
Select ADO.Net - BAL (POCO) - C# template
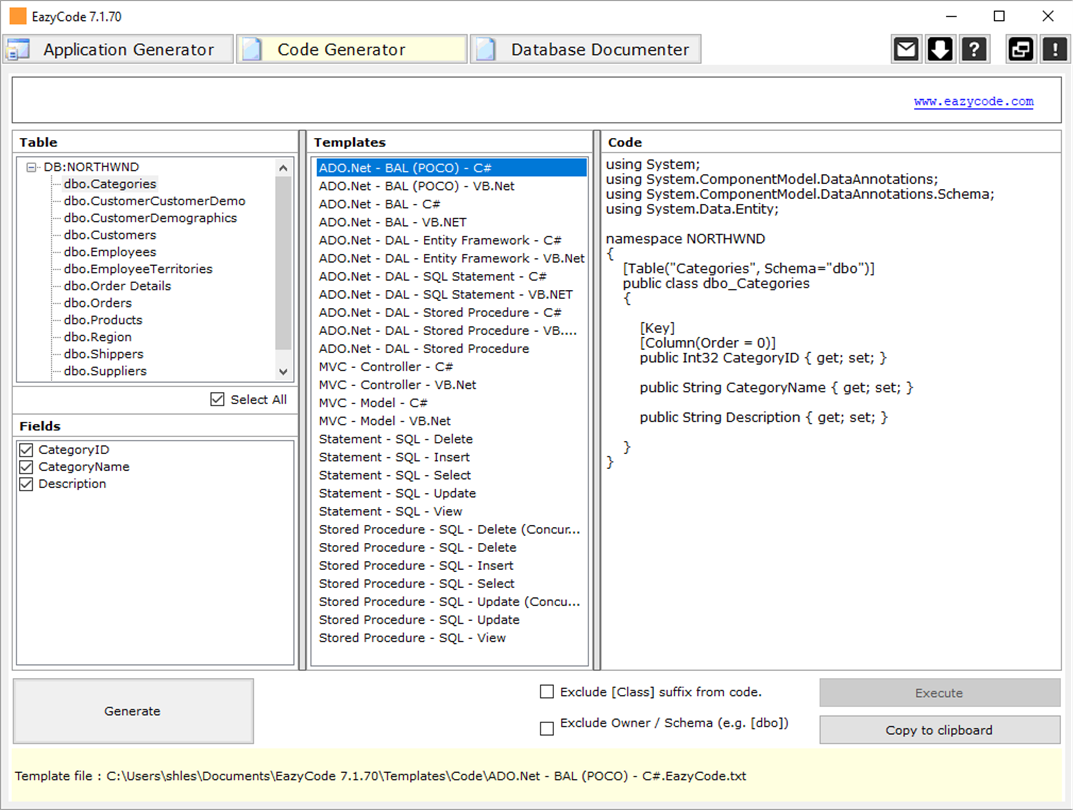click(452, 168)
